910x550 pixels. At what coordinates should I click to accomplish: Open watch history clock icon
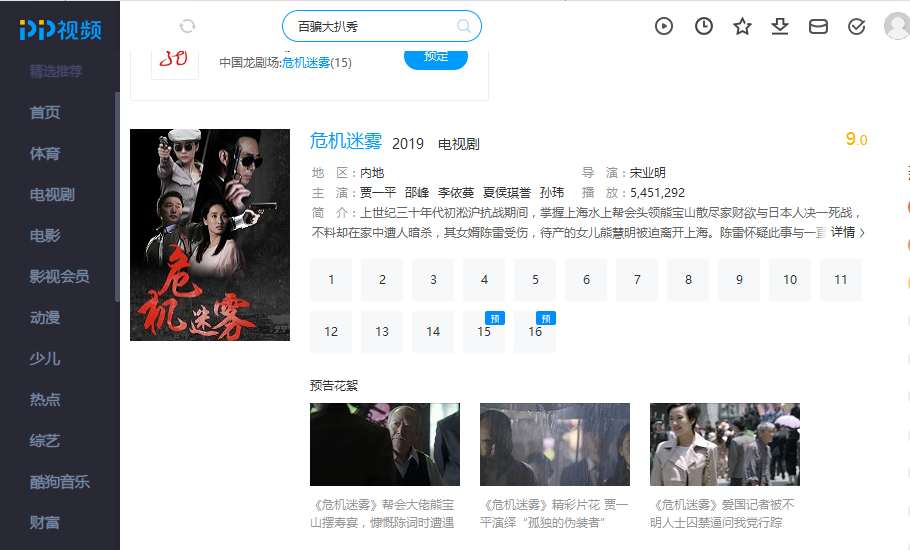coord(703,26)
